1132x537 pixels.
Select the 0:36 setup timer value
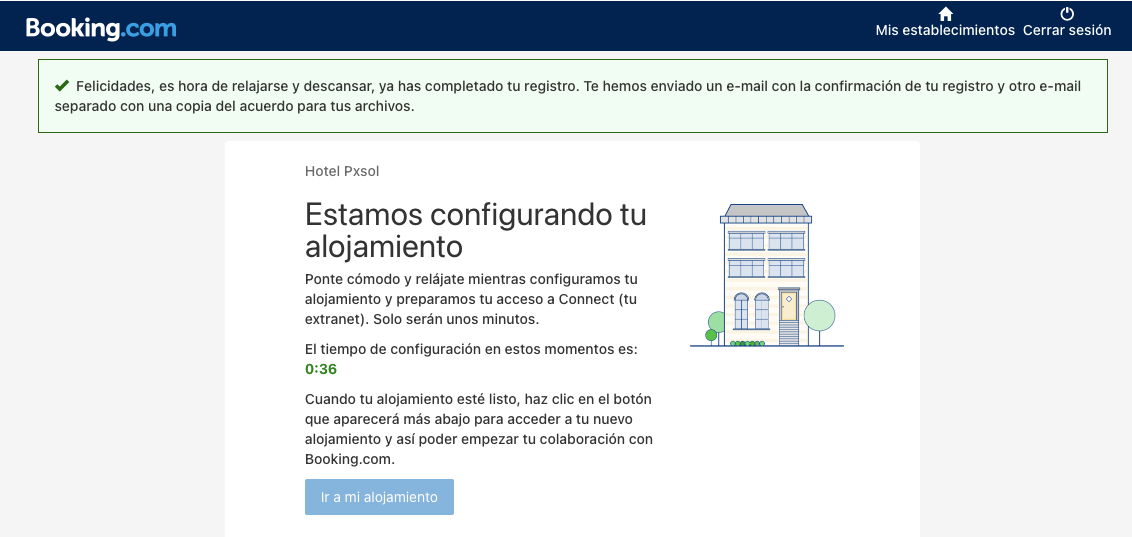[x=321, y=370]
